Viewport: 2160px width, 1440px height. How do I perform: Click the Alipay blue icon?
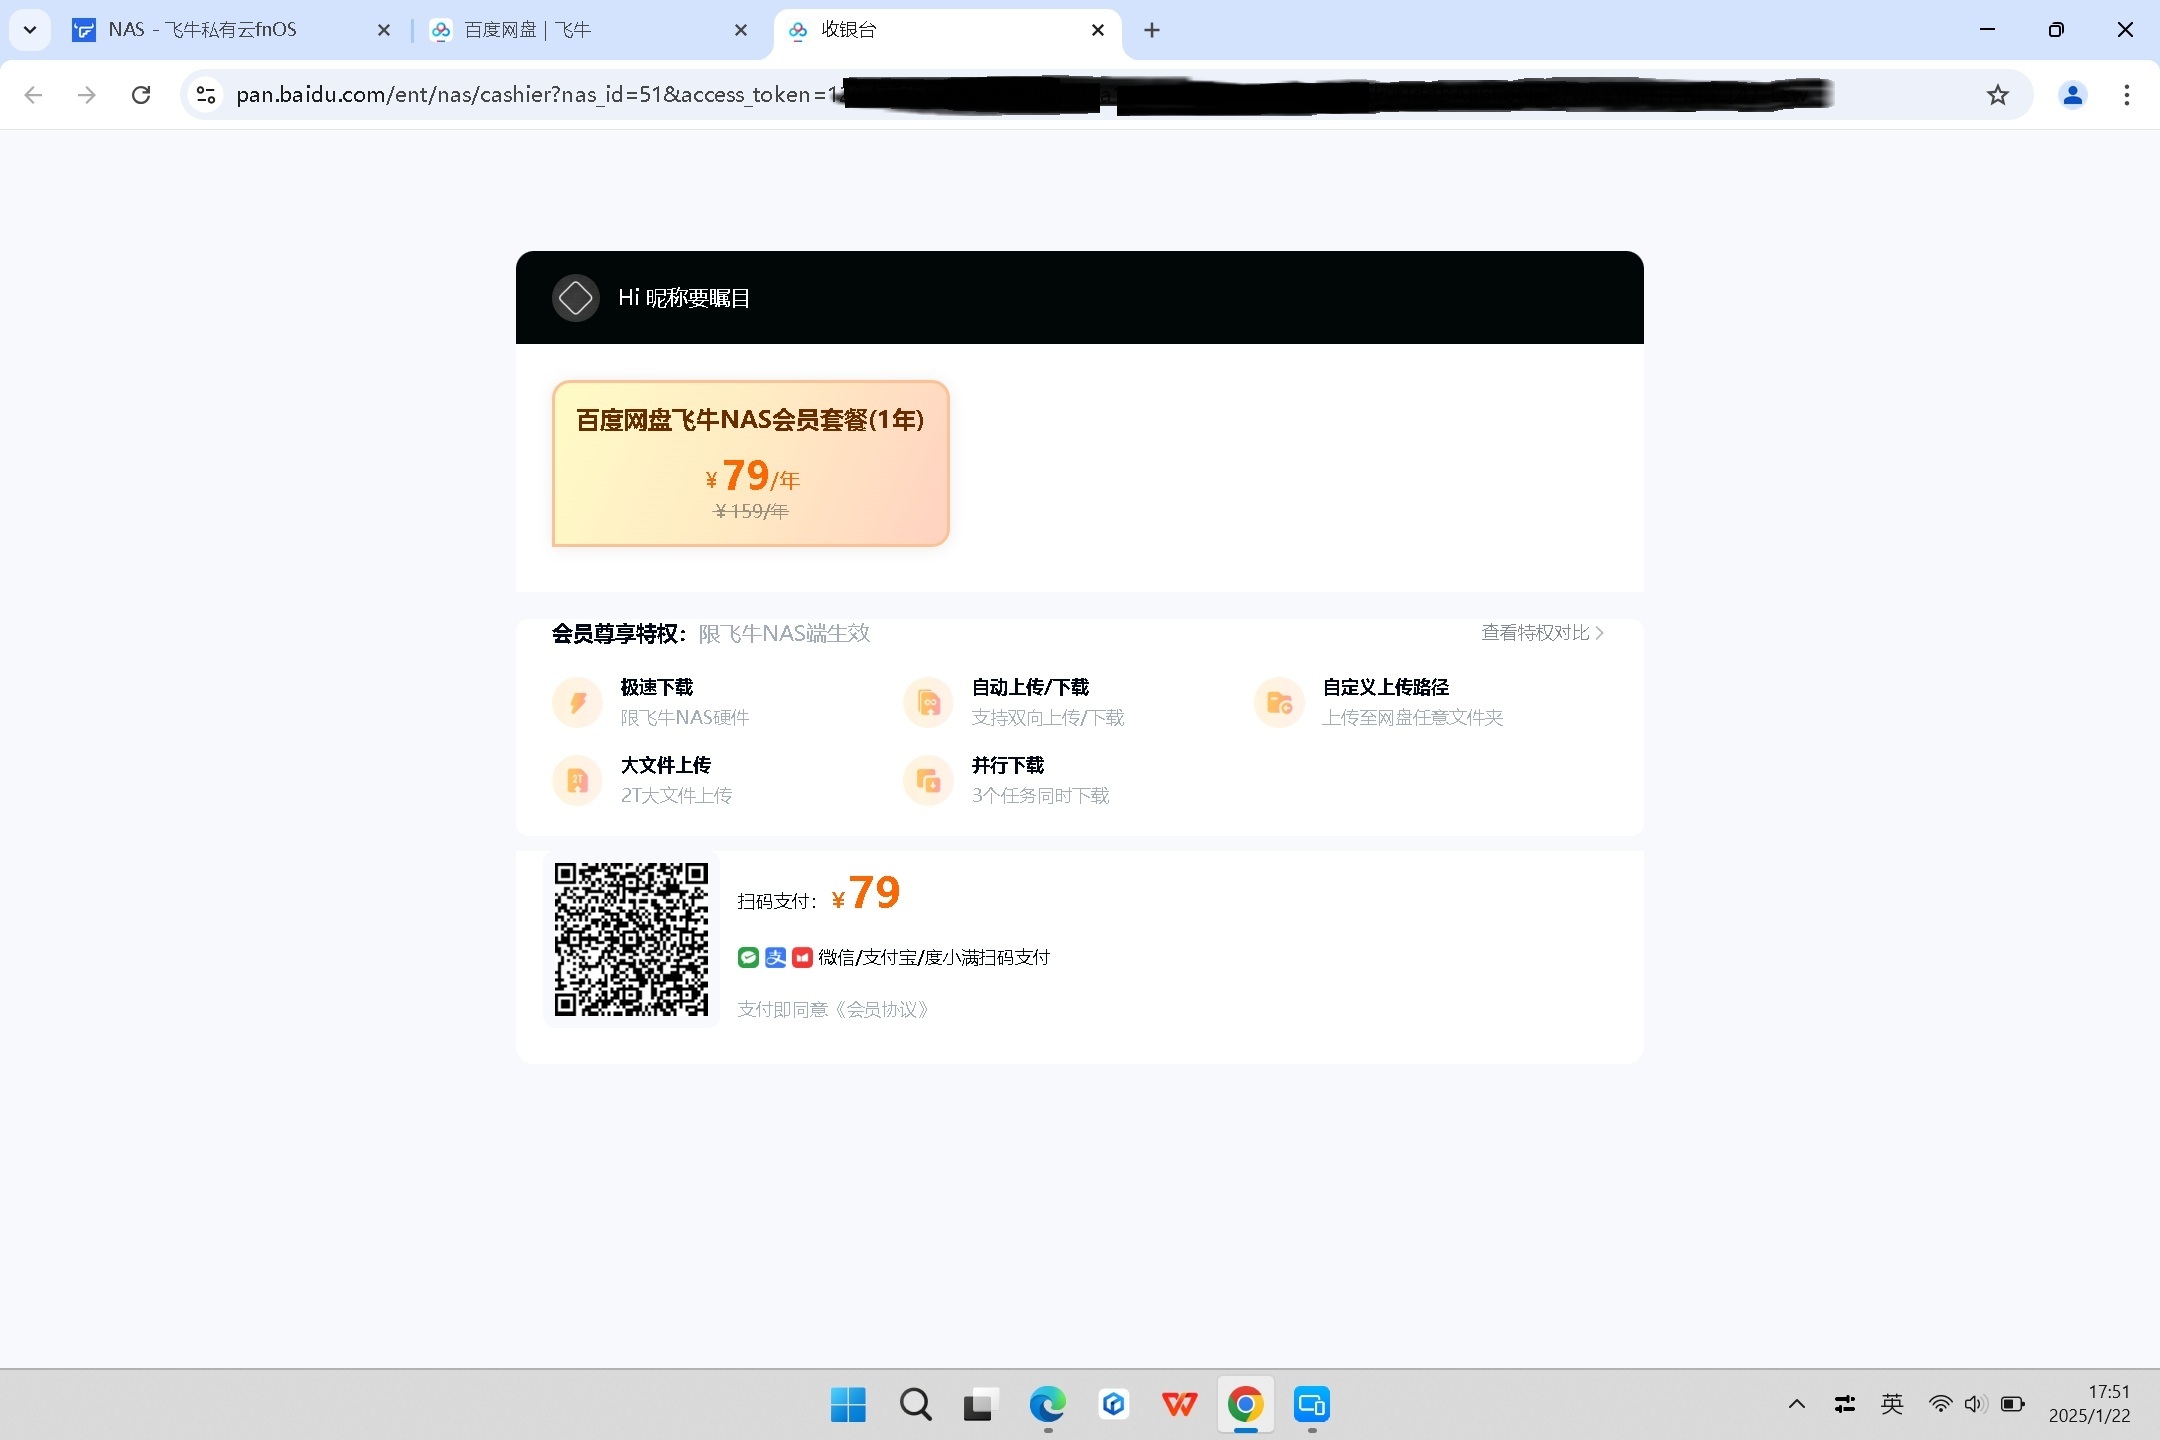(x=775, y=957)
